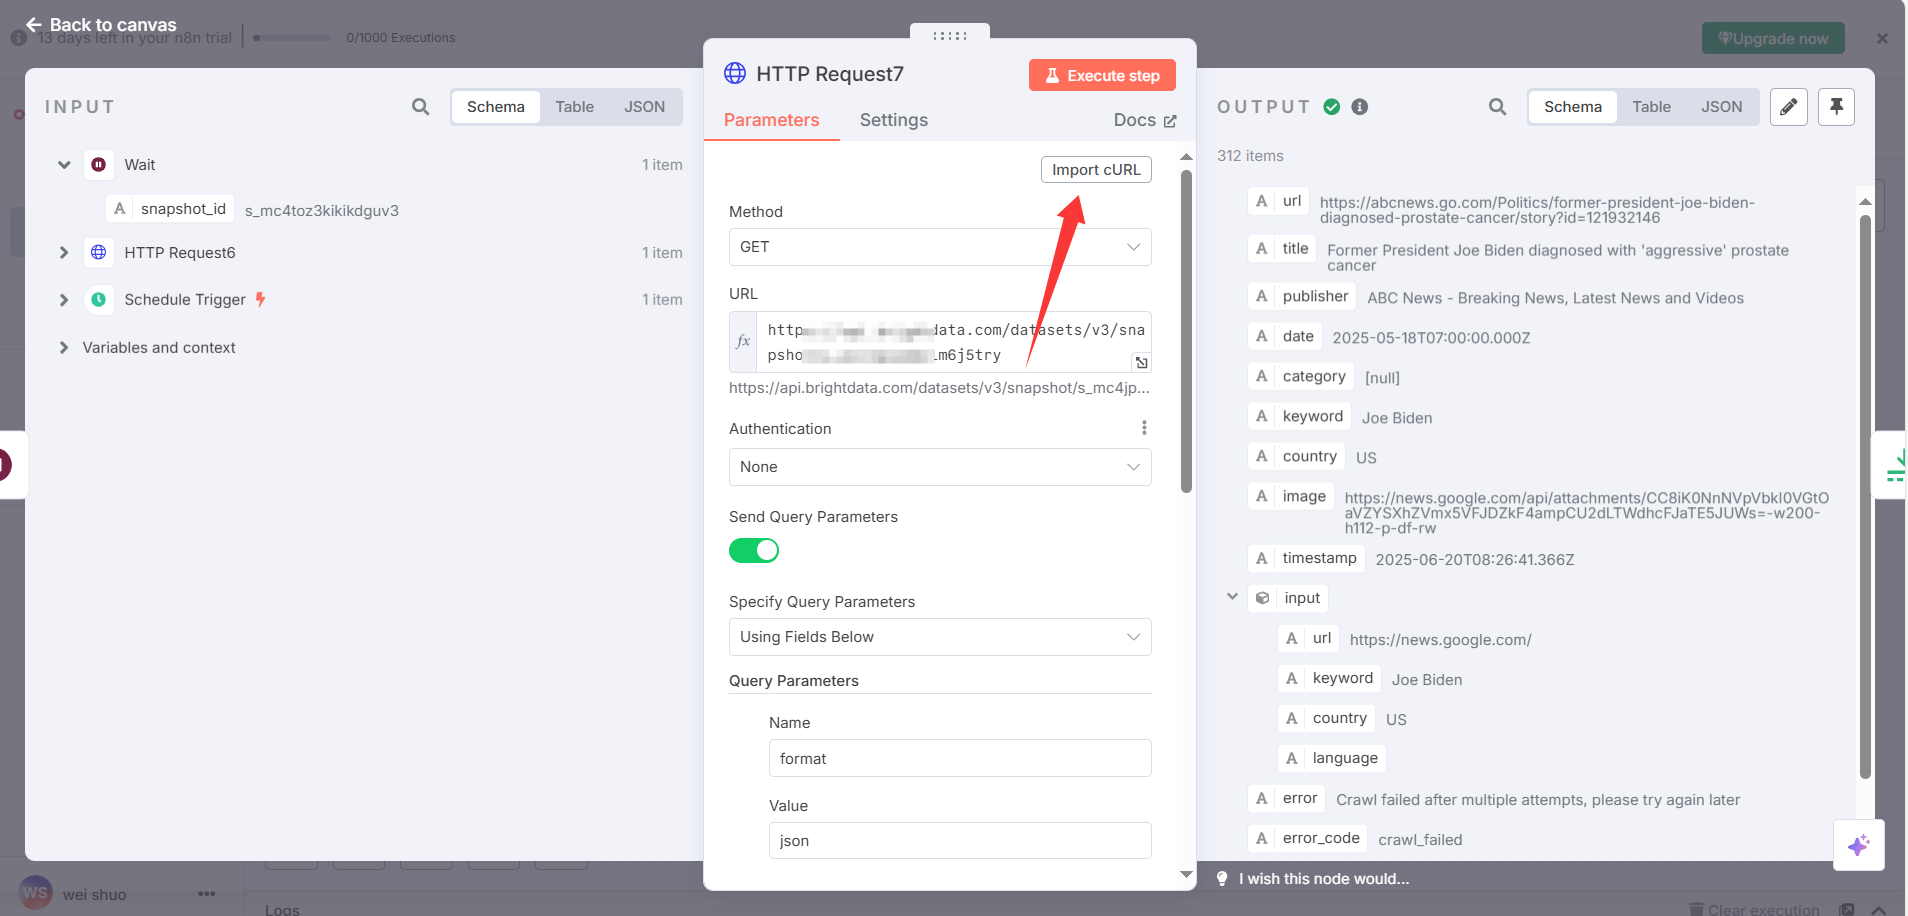Click the Execute step button

(x=1102, y=75)
